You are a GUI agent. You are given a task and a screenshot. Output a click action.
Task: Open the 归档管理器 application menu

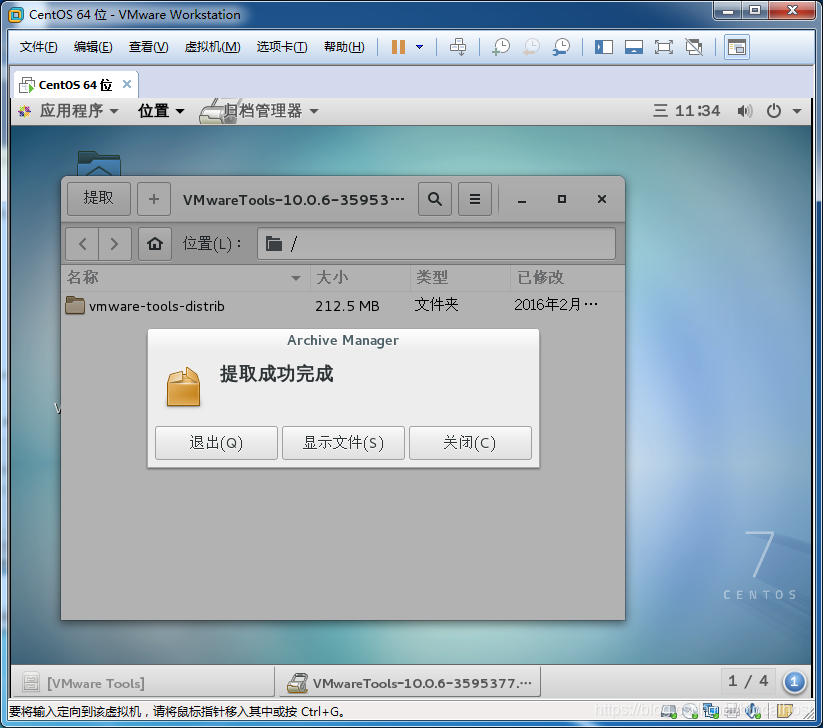click(259, 111)
